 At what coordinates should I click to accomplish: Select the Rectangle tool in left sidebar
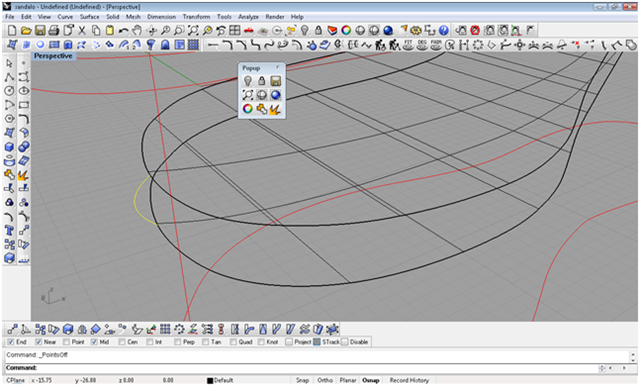click(x=24, y=105)
